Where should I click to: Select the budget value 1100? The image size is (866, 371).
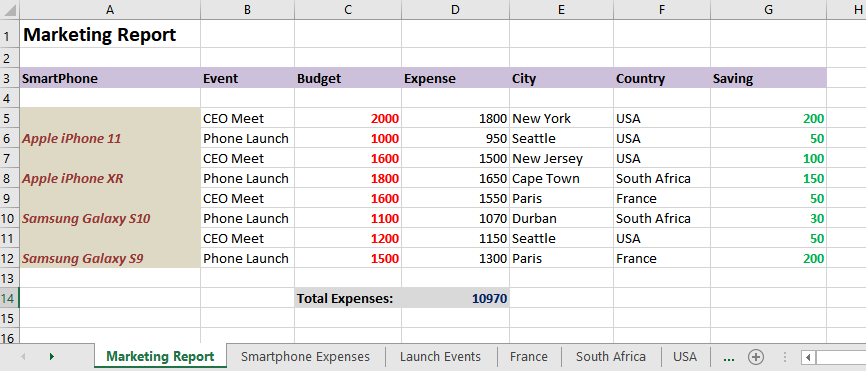348,218
